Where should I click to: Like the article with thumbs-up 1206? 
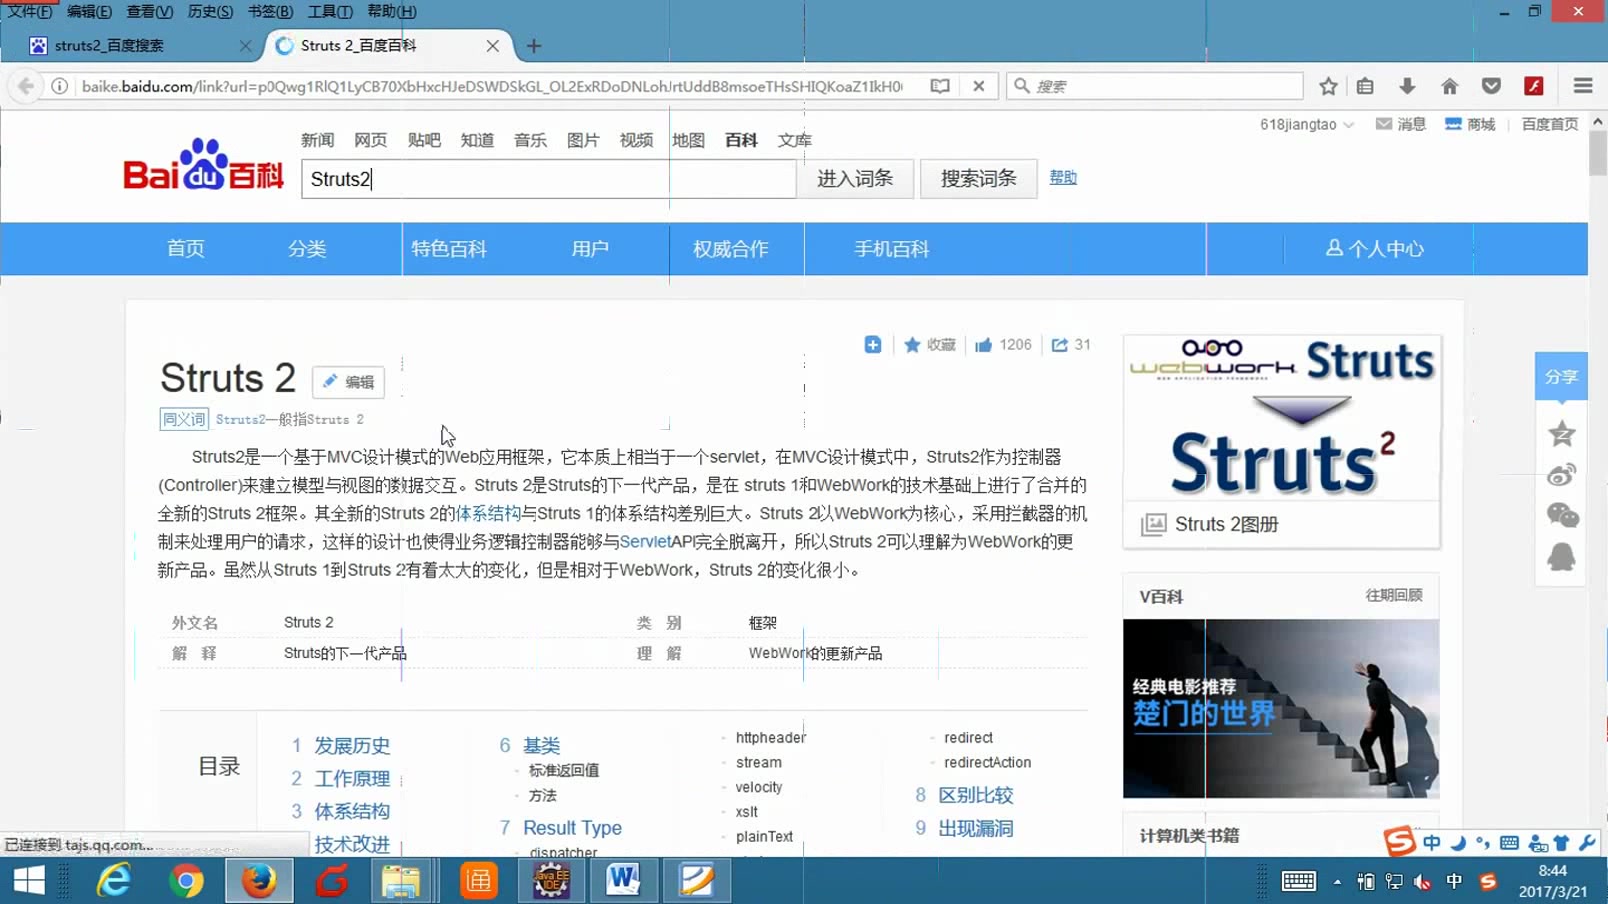[x=1003, y=345]
